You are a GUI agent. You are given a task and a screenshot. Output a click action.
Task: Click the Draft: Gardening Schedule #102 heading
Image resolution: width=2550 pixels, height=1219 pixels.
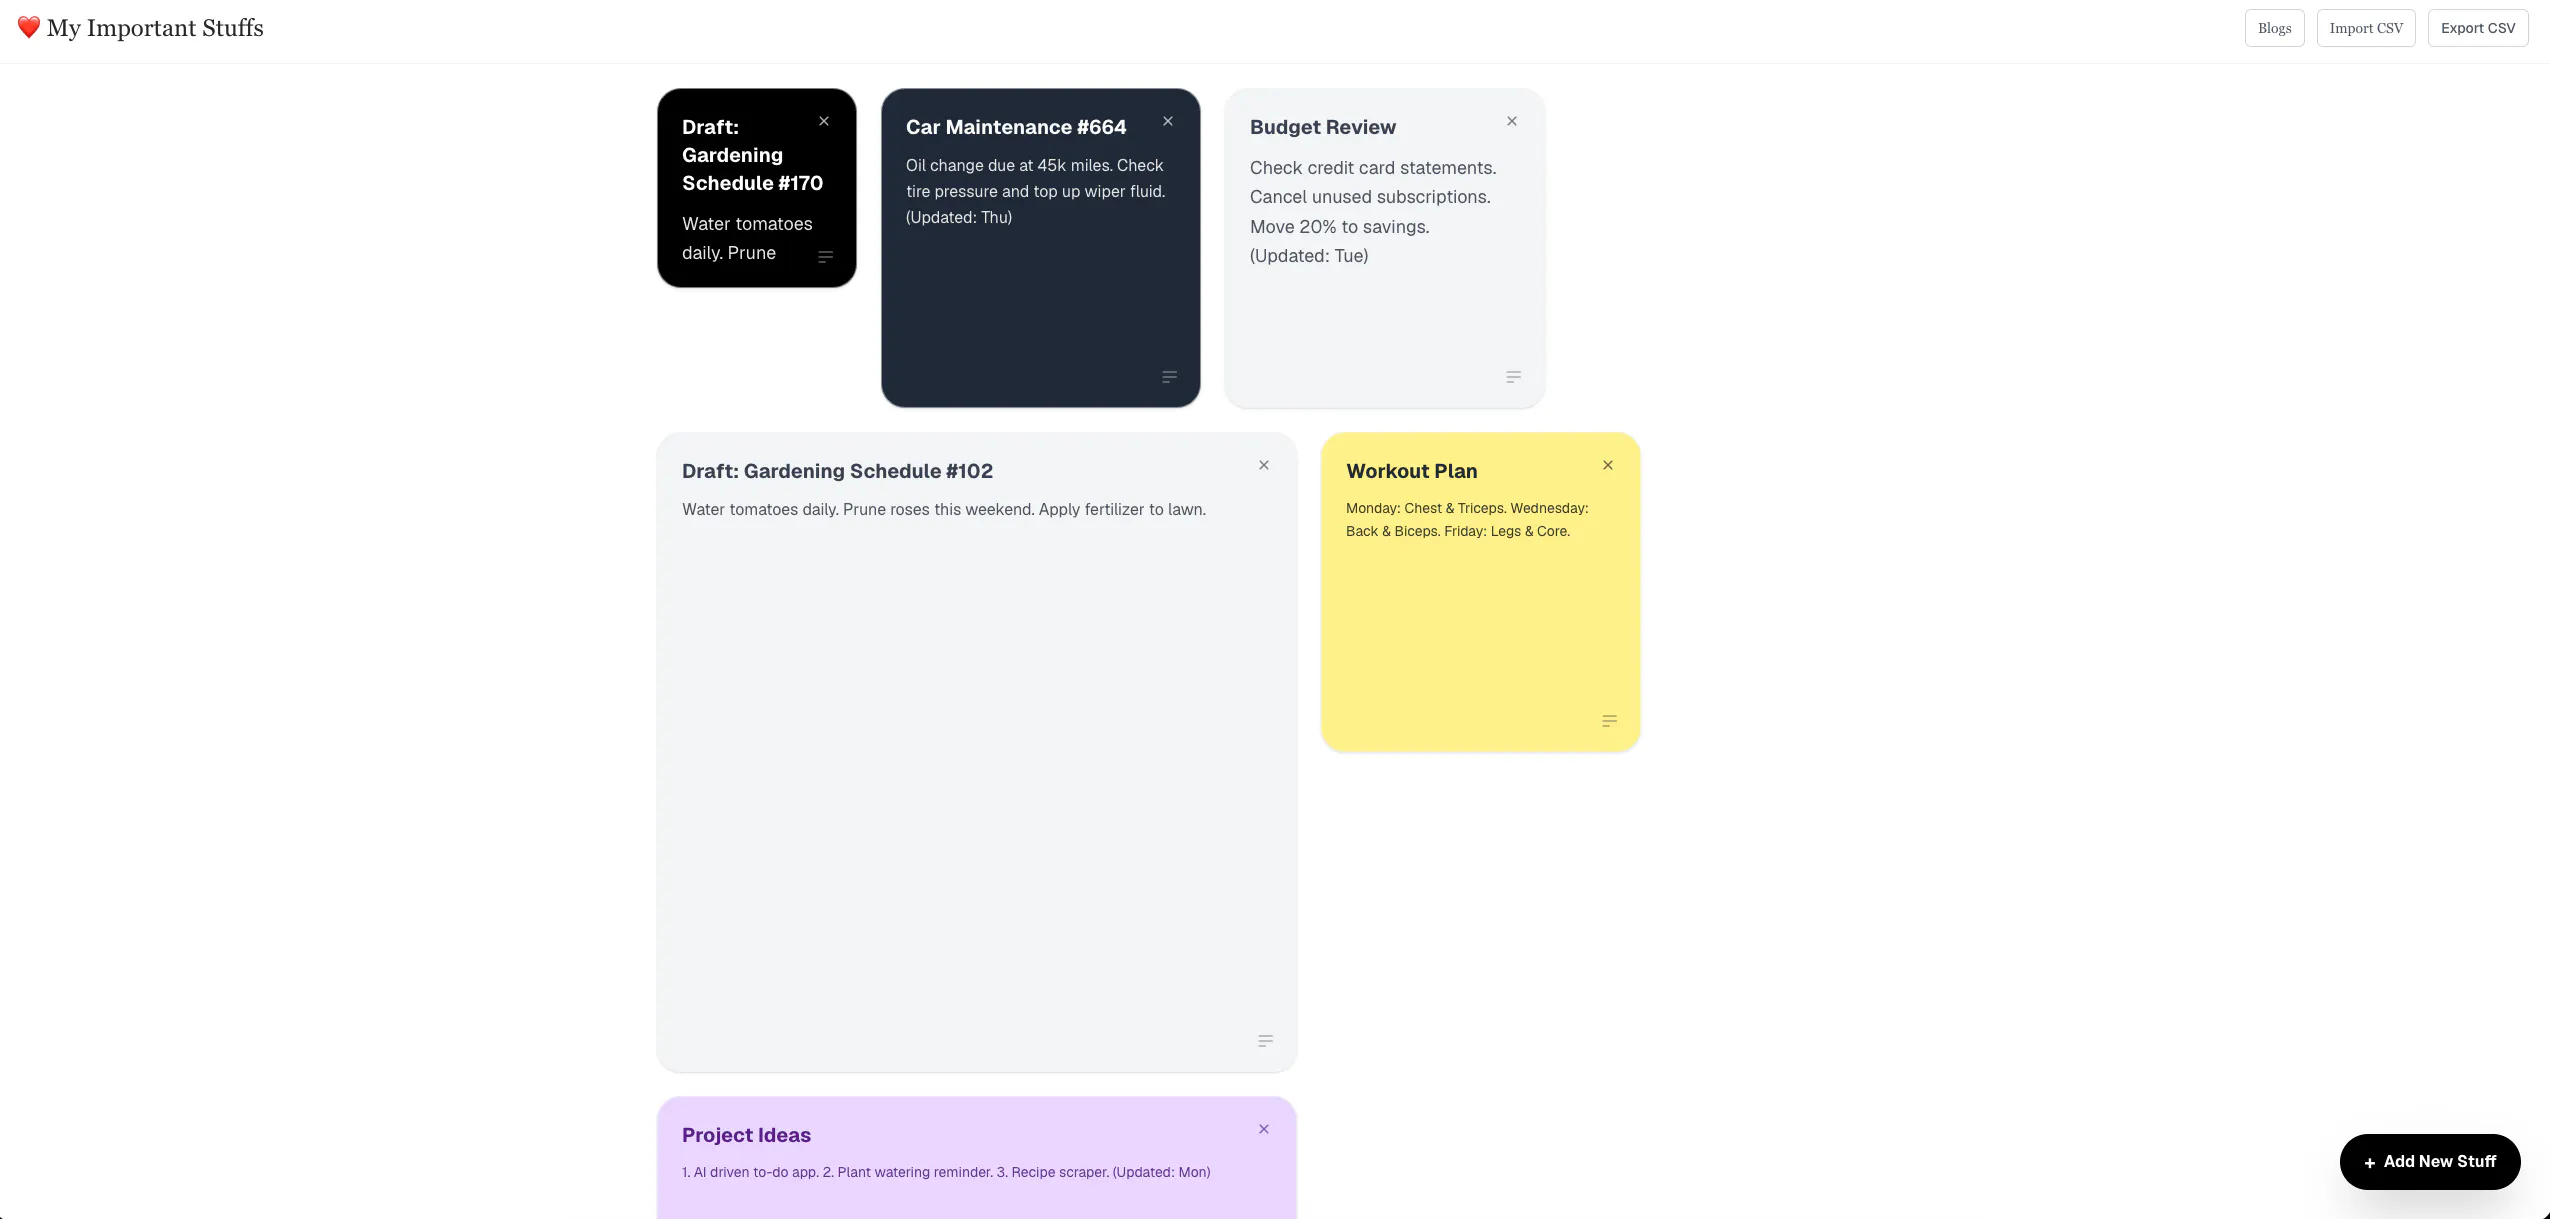click(x=837, y=471)
